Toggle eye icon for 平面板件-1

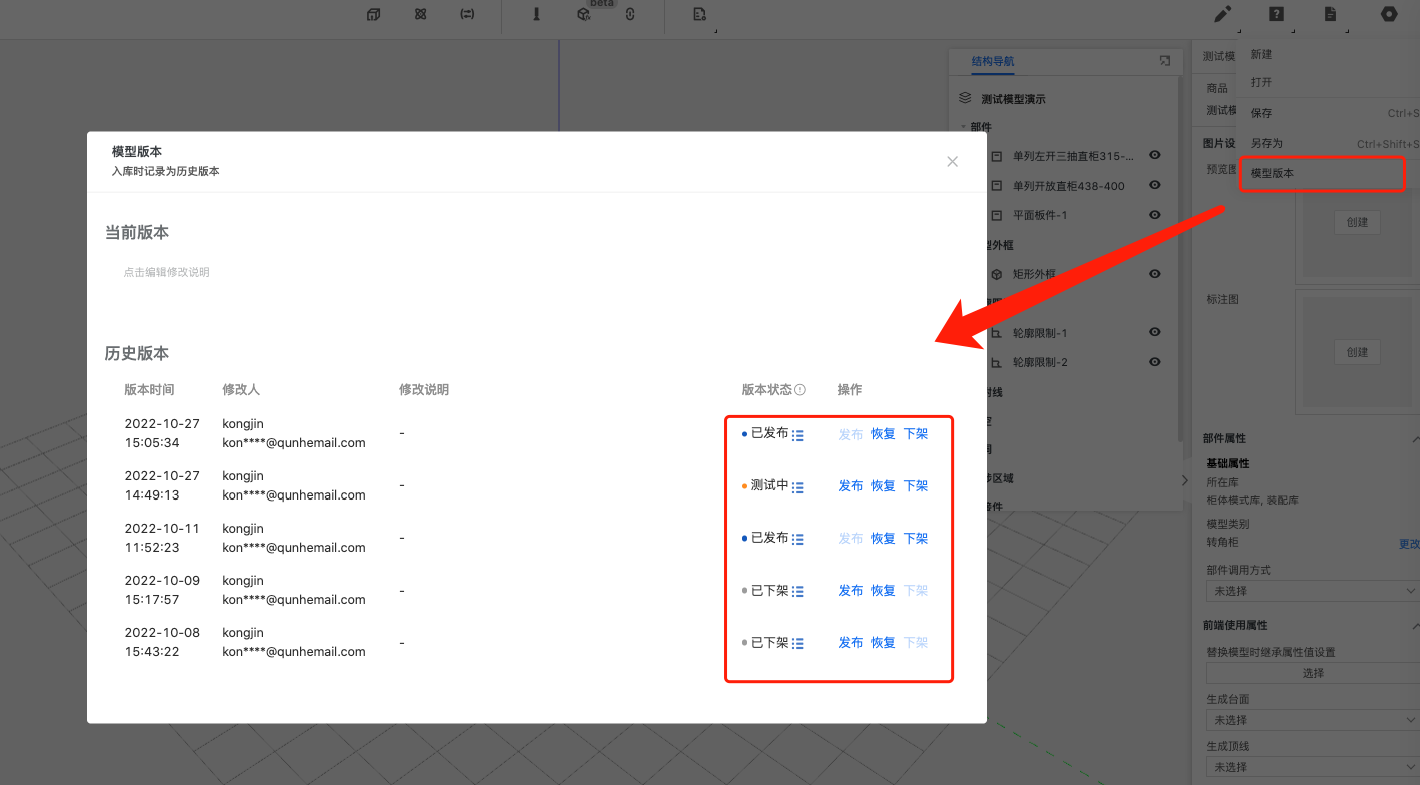1155,215
